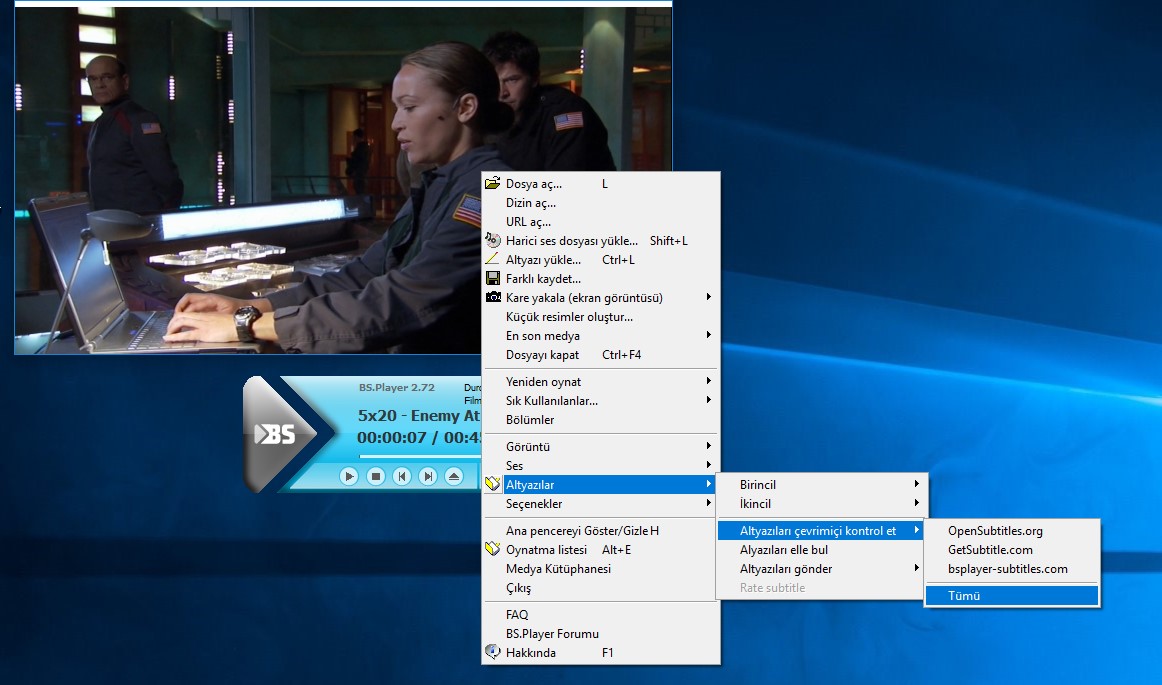Screen dimensions: 1162x685
Task: Open the BS.Player Forumu link
Action: [x=552, y=634]
